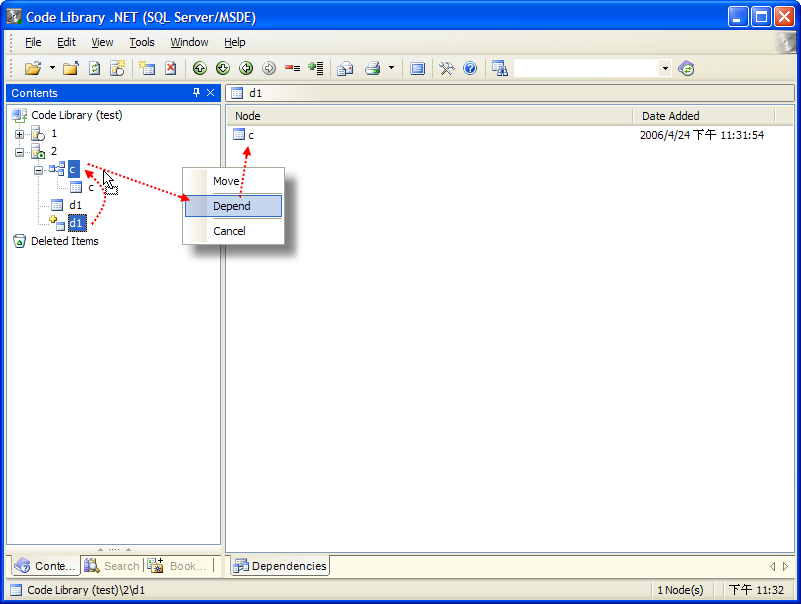801x604 pixels.
Task: Choose Move in the drop context menu
Action: pyautogui.click(x=233, y=181)
